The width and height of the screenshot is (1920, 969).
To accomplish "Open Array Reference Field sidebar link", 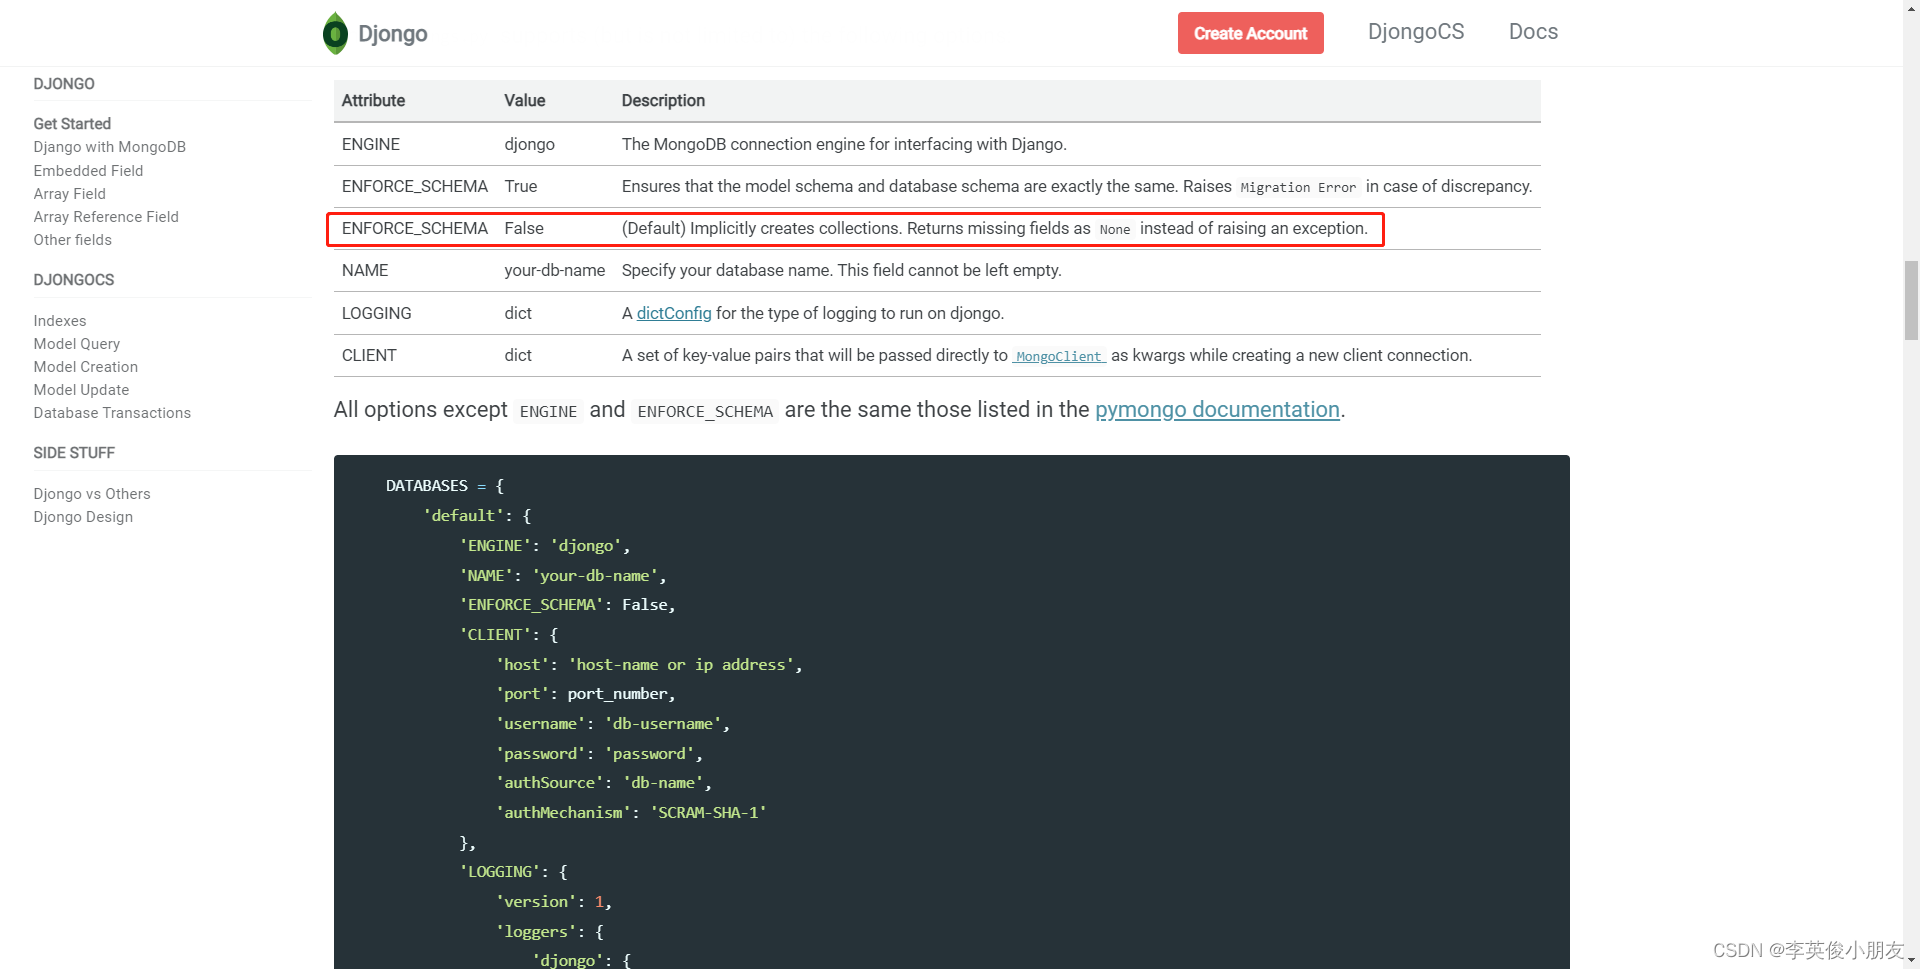I will (106, 217).
